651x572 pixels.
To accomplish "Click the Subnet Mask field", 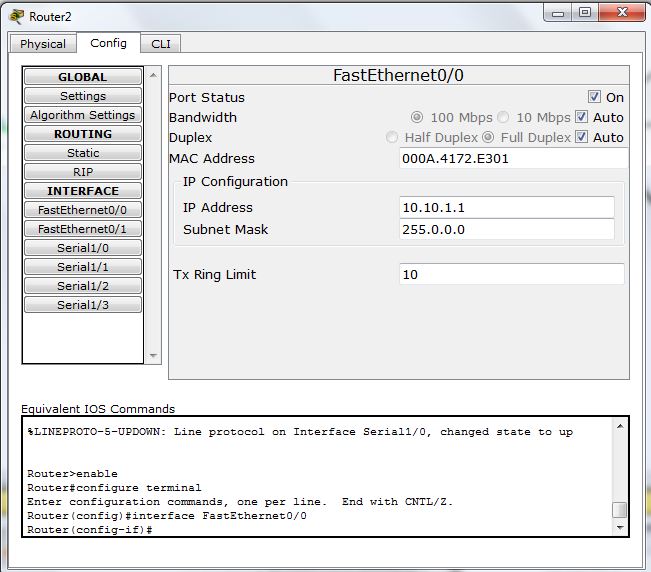I will [507, 230].
